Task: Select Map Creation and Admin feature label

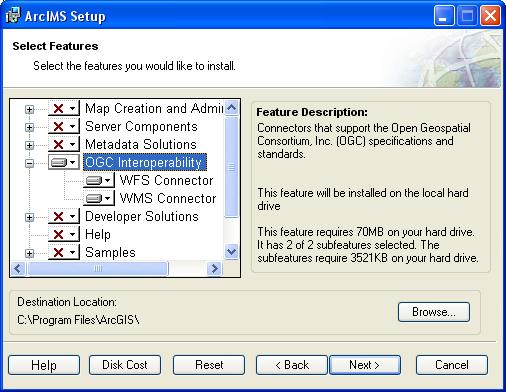Action: (154, 108)
